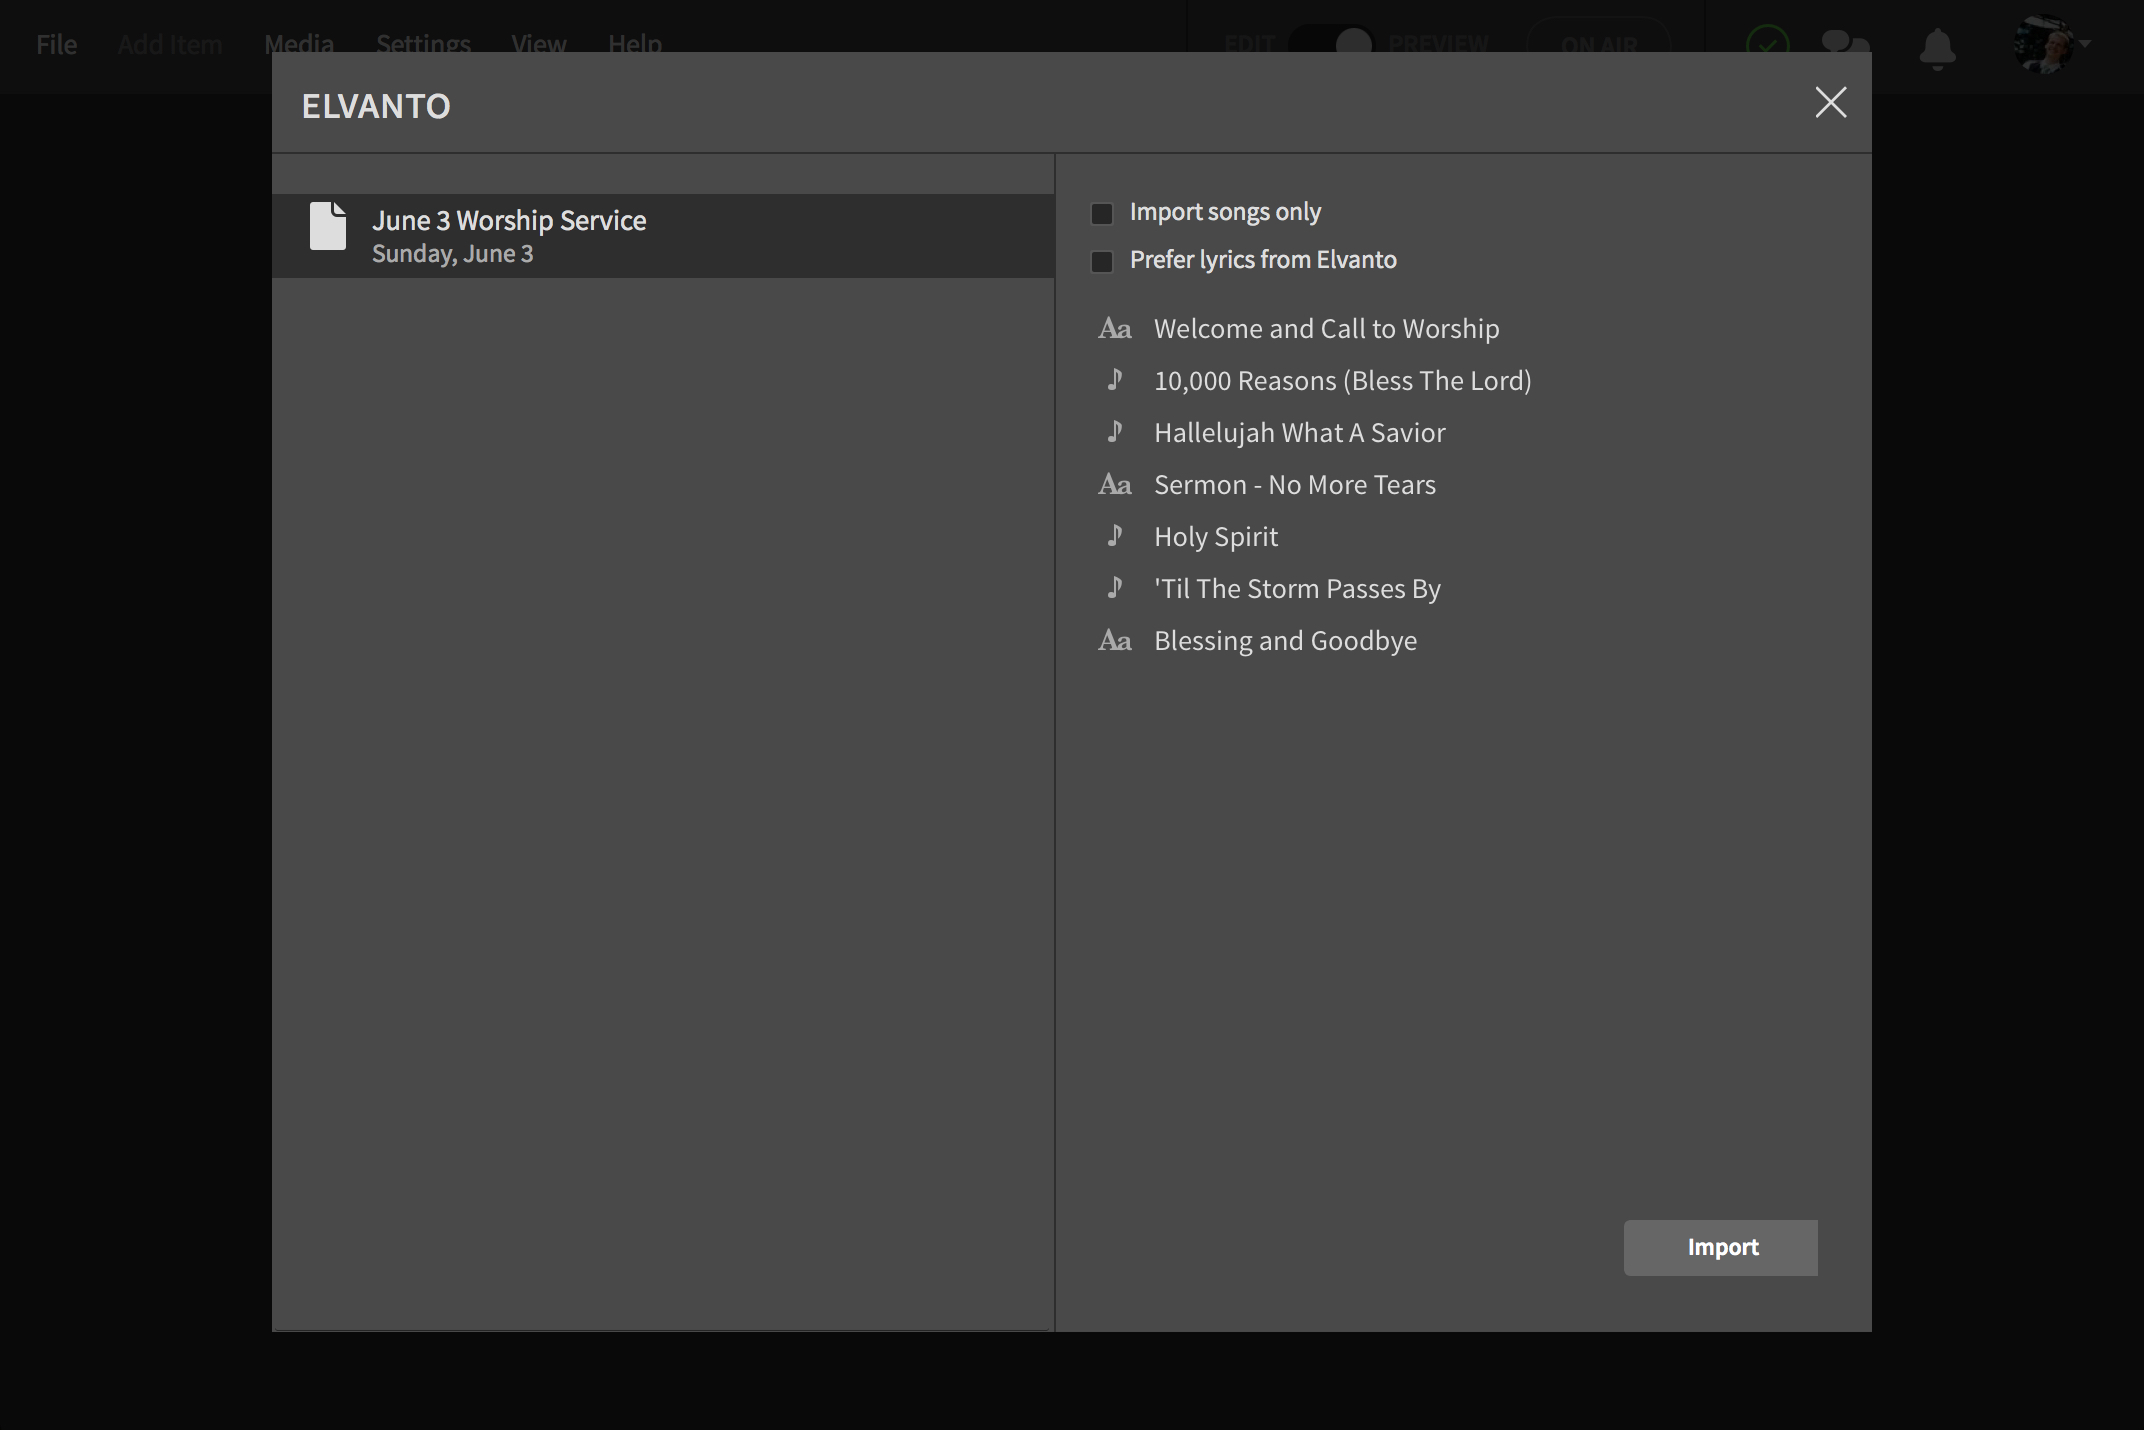Screen dimensions: 2144x1430
Task: Close the Elvanto dialog
Action: (x=1830, y=102)
